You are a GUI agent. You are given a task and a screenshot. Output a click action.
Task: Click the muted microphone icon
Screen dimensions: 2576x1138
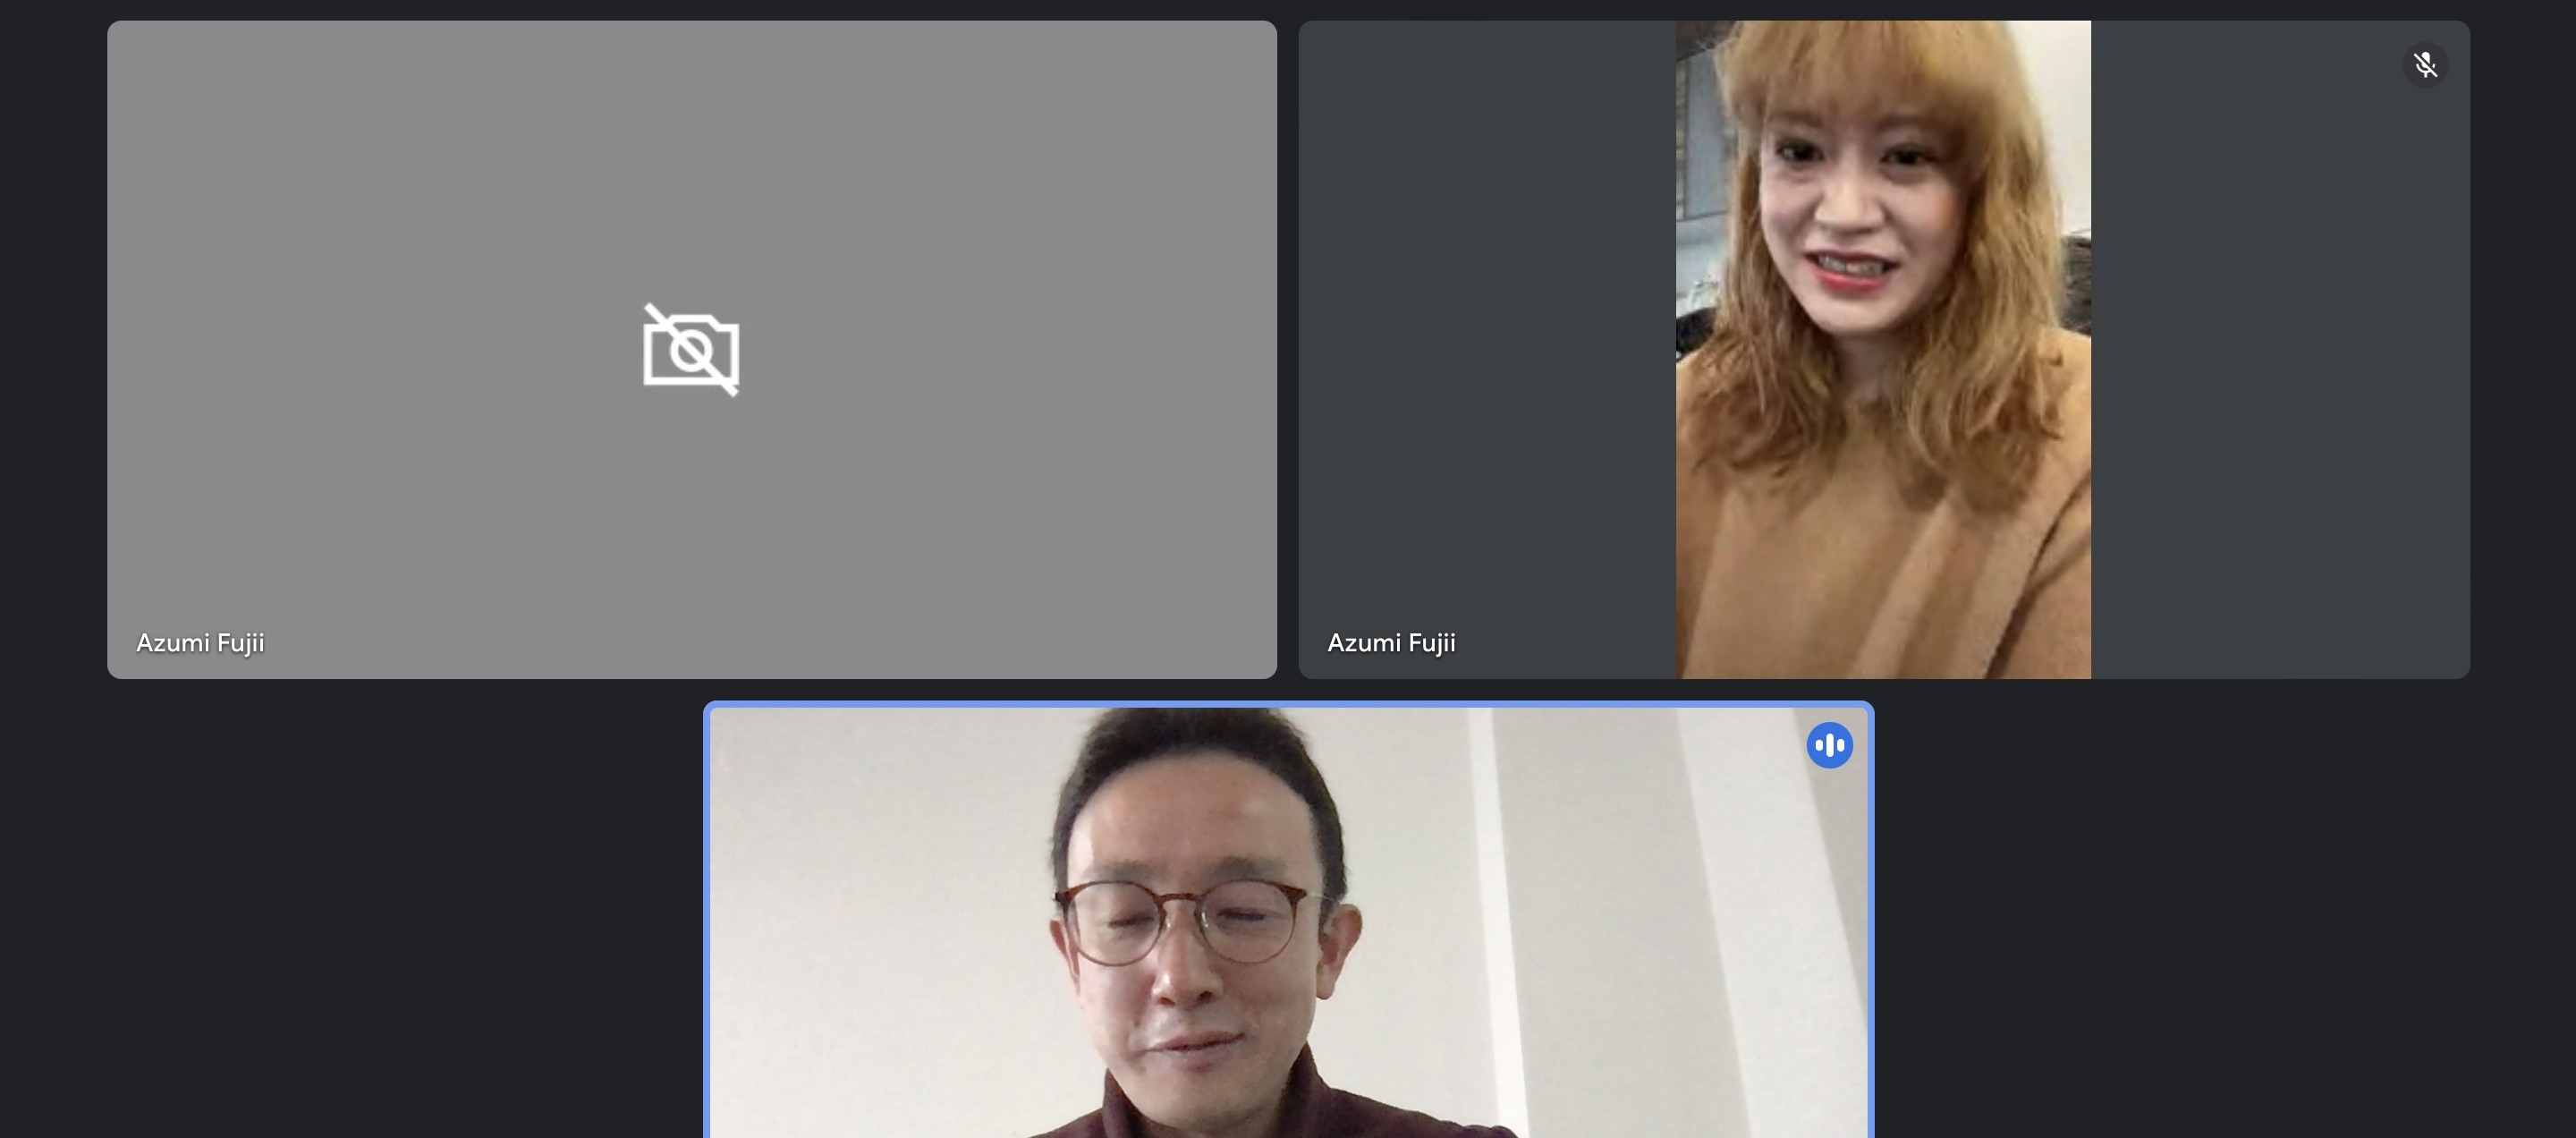click(2425, 66)
